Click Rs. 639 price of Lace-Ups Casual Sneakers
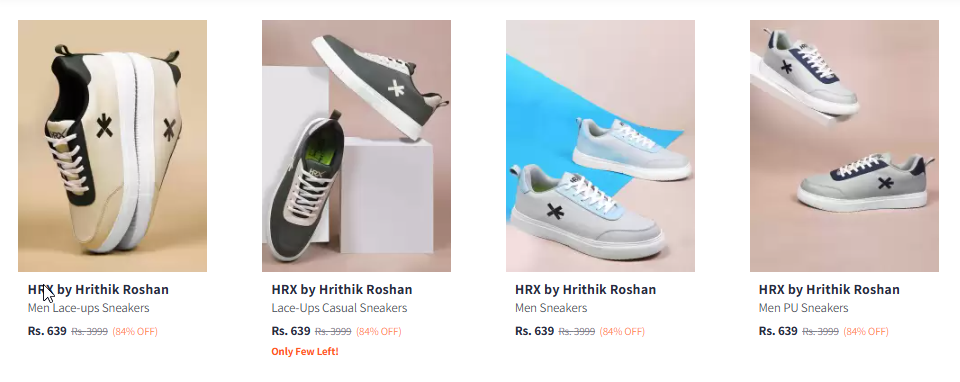This screenshot has height=382, width=960. (291, 331)
